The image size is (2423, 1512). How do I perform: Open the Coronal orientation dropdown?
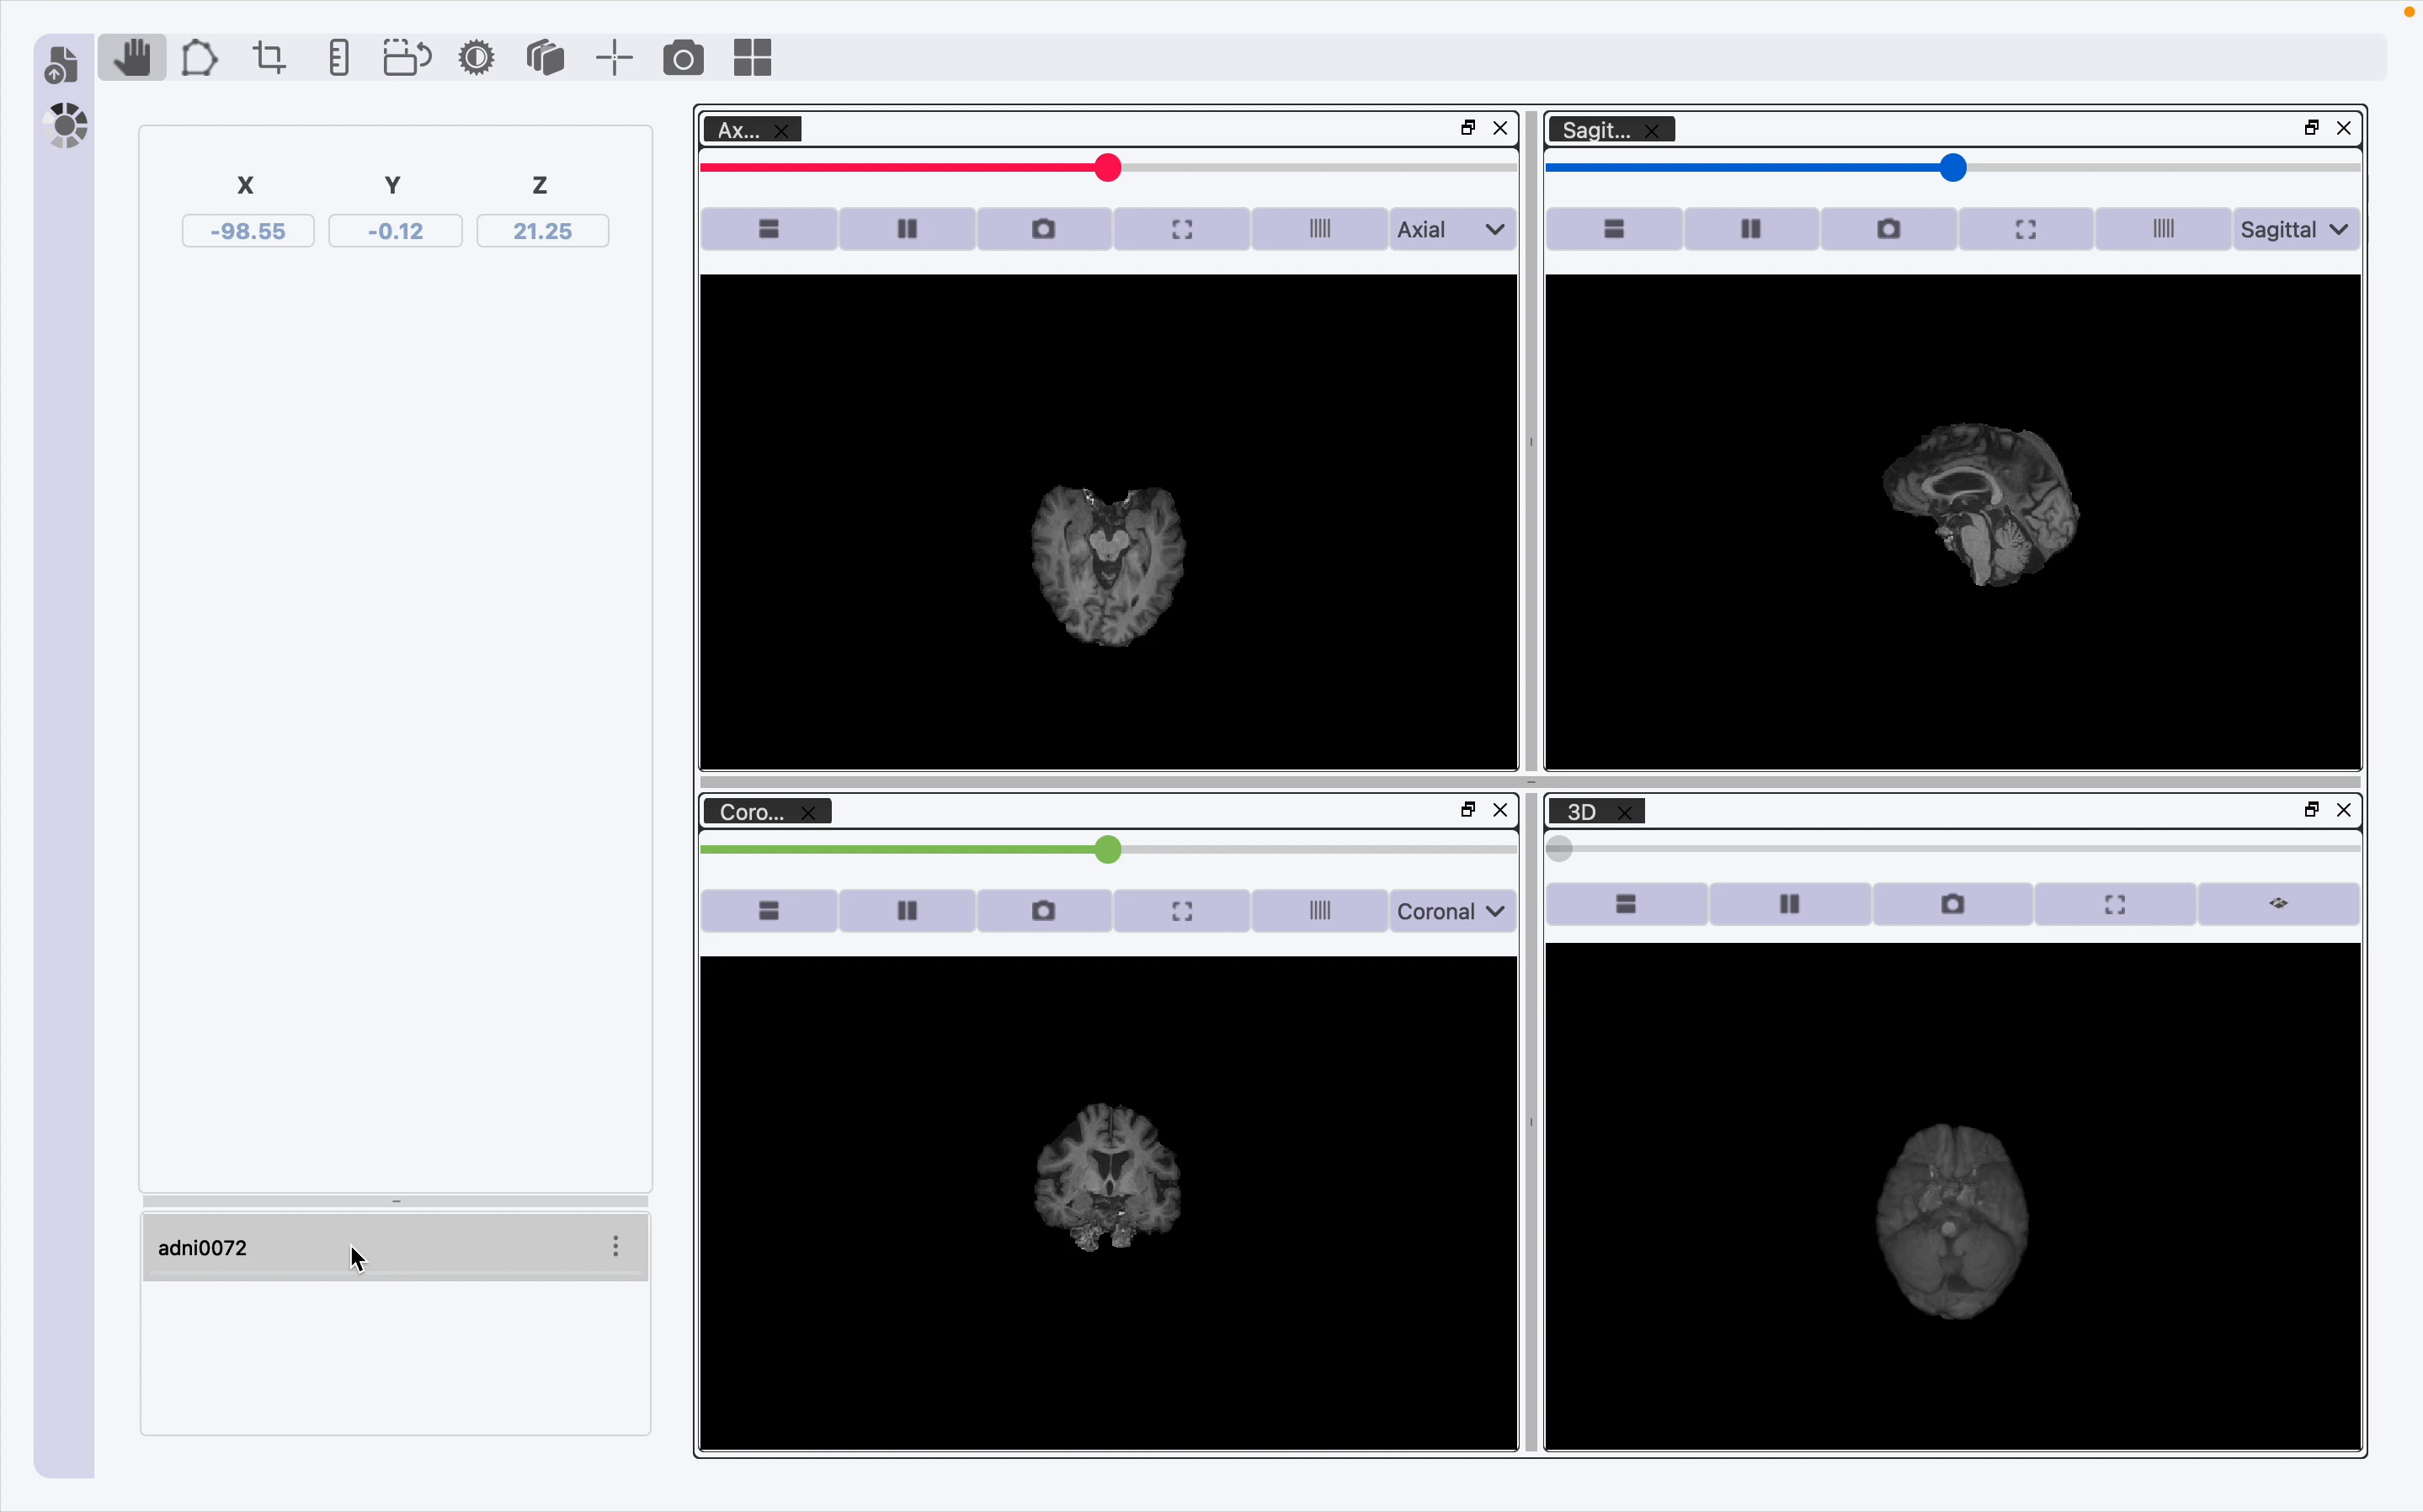tap(1451, 912)
